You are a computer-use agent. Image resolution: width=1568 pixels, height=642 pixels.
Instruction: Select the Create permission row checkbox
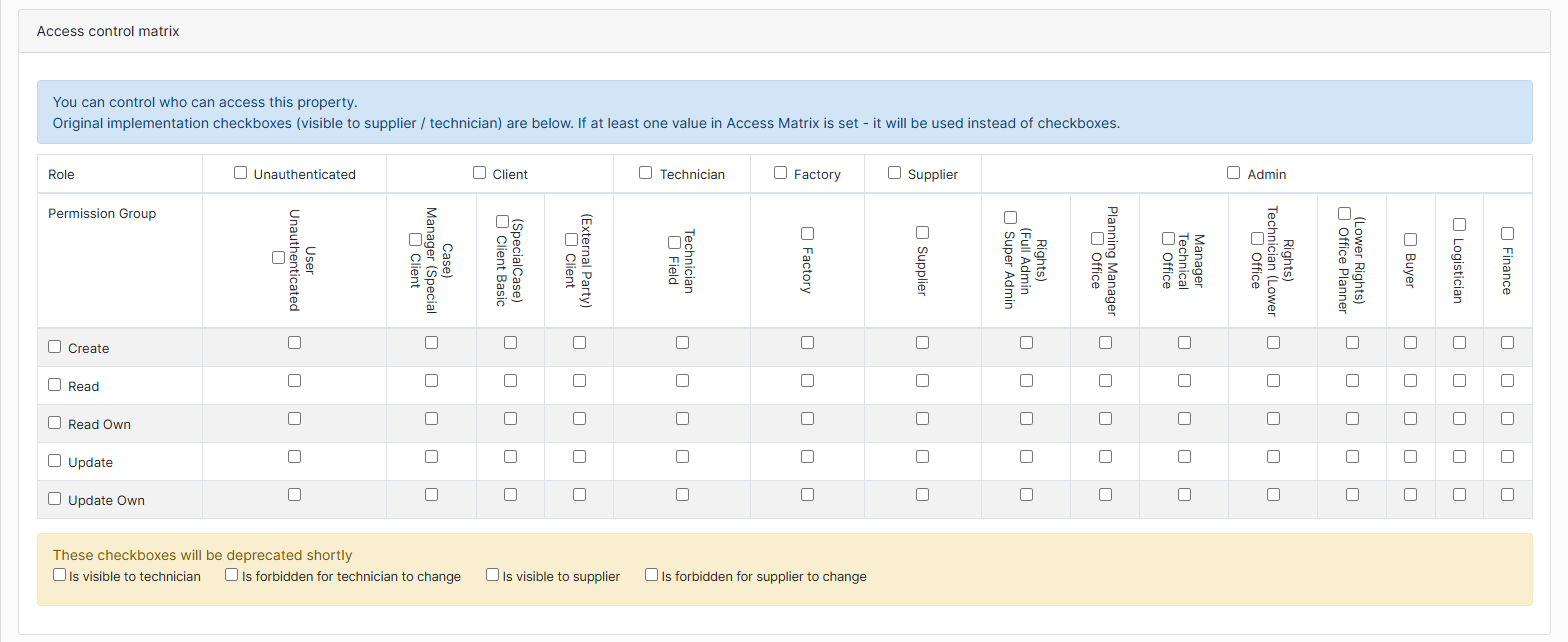click(55, 346)
